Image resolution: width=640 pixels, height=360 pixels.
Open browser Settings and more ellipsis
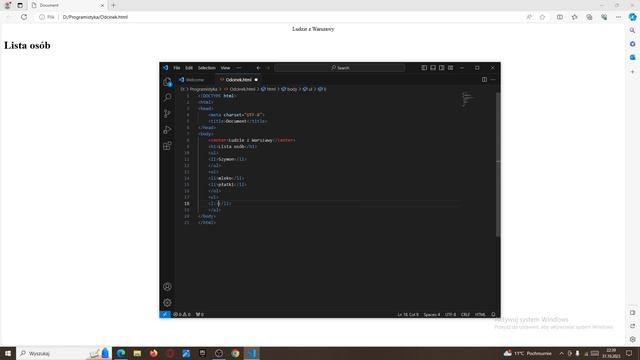[618, 17]
